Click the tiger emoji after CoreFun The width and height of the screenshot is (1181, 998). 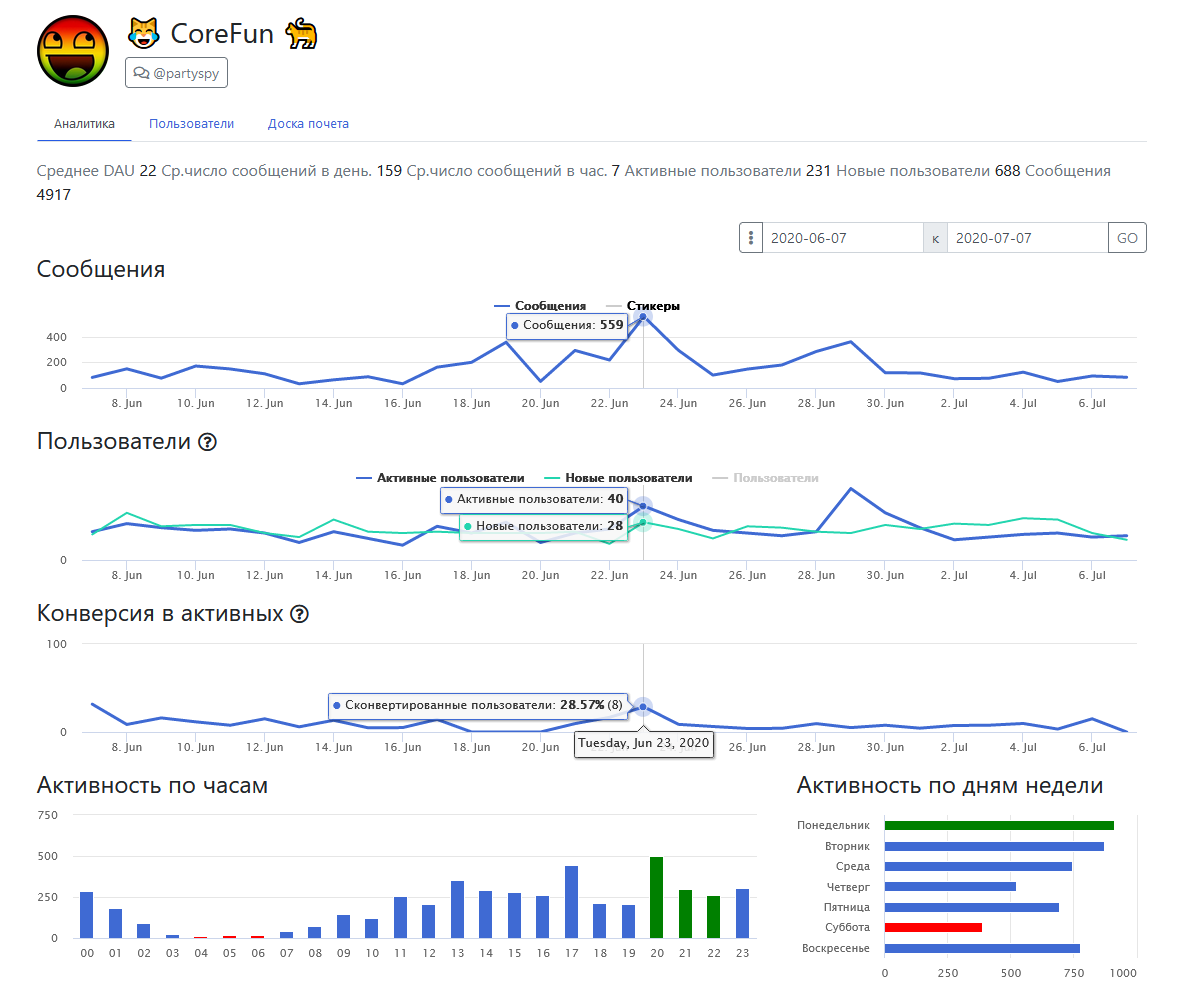click(301, 34)
